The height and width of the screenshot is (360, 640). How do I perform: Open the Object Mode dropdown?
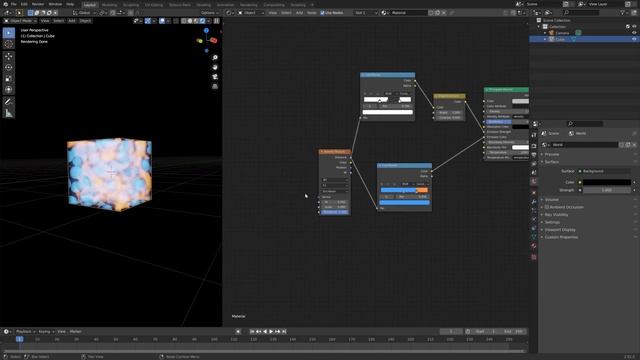click(20, 21)
